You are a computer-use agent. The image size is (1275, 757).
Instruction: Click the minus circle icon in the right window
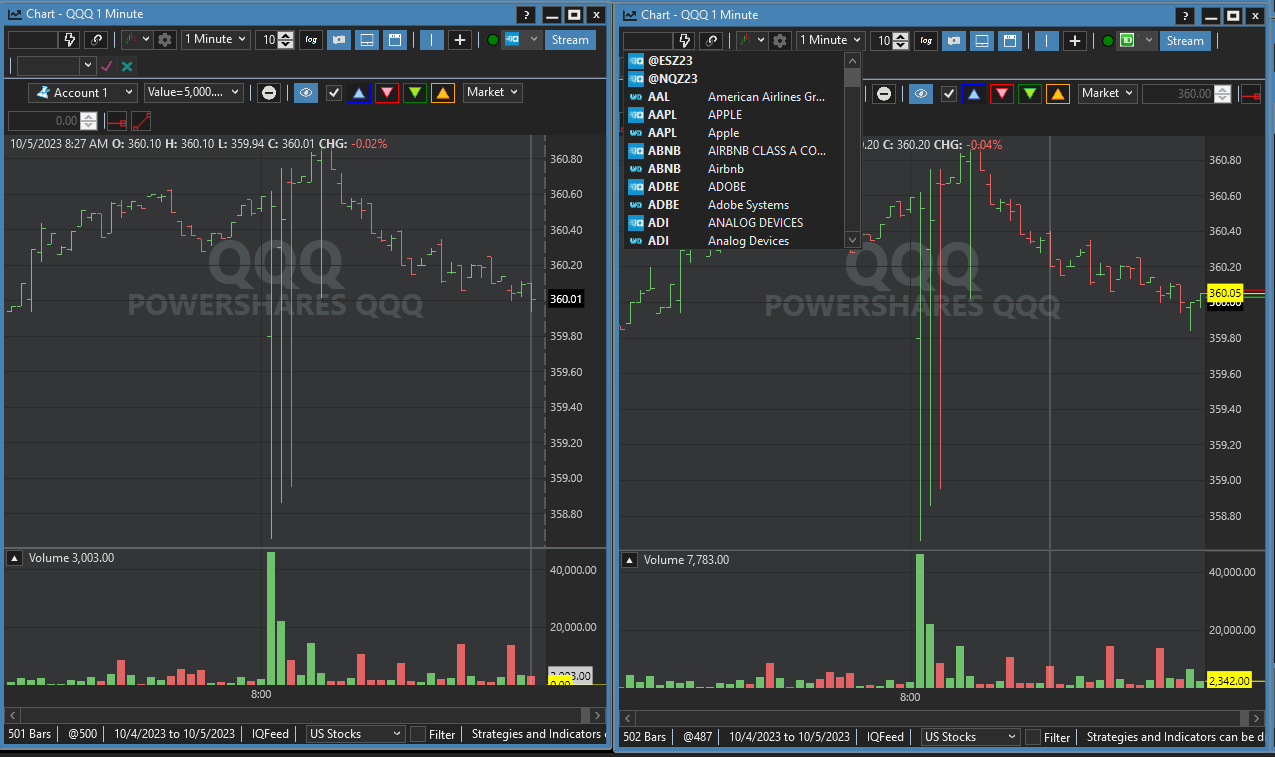[x=884, y=94]
